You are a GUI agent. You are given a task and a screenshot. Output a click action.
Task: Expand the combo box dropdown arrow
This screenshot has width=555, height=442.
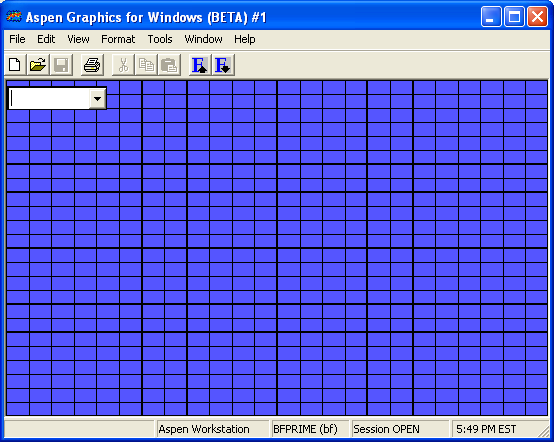[97, 98]
